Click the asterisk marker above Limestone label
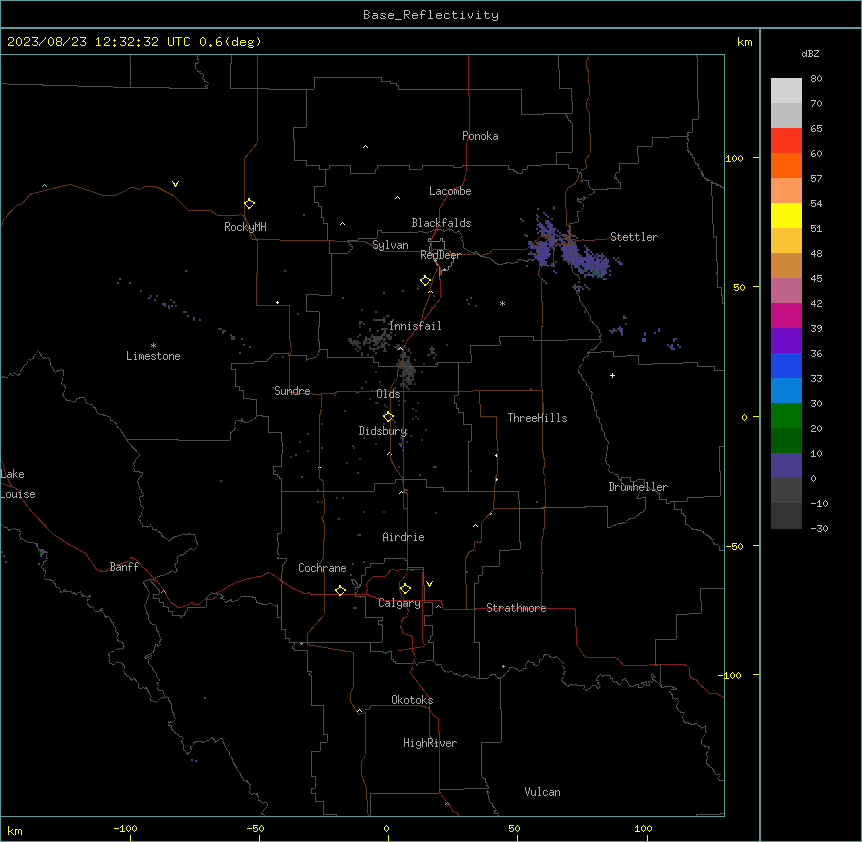Image resolution: width=862 pixels, height=842 pixels. 153,346
